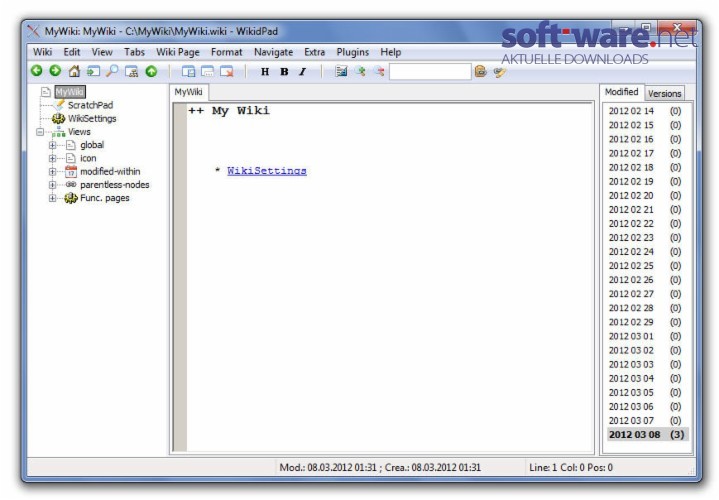Select WikiSettings in the tree

click(x=92, y=118)
